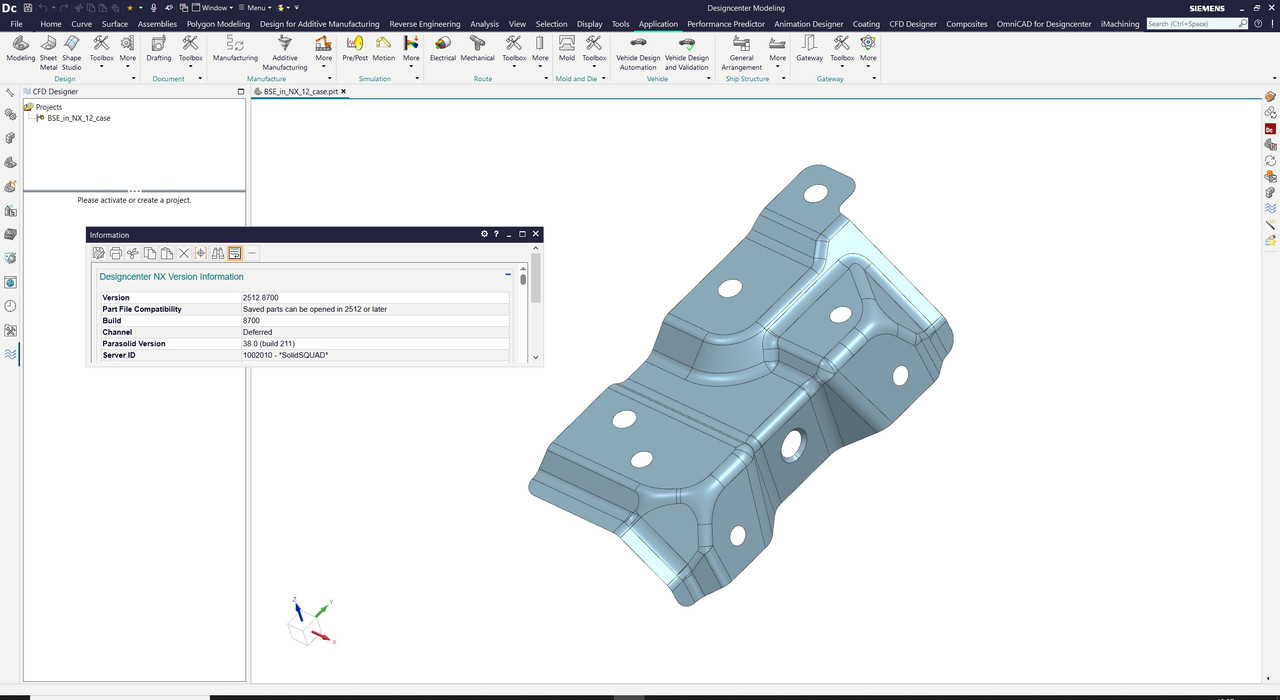Launch Additive Manufacturing application

[285, 52]
